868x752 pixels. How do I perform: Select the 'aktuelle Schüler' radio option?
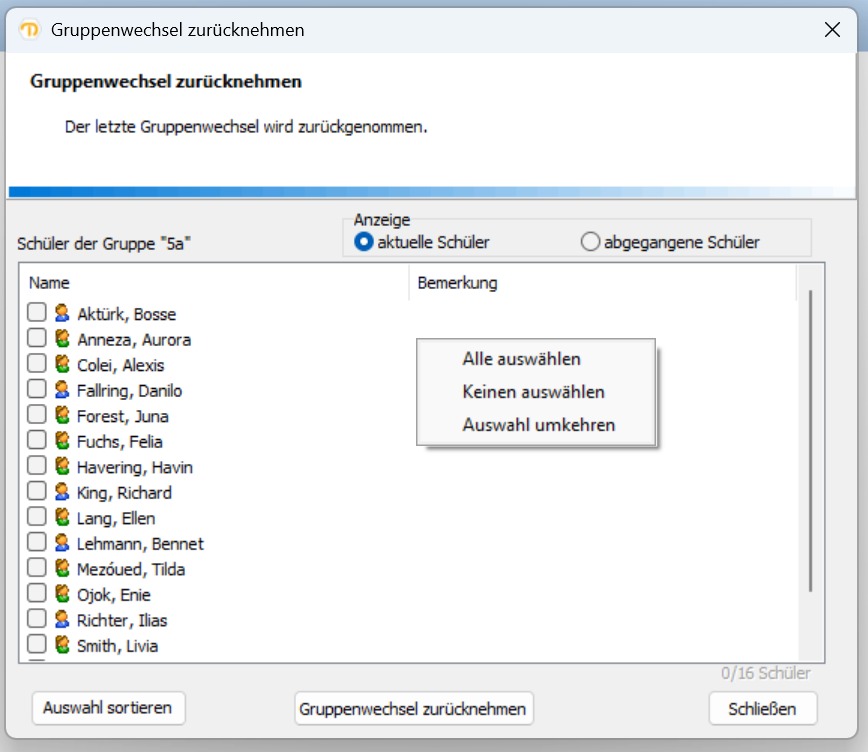364,242
